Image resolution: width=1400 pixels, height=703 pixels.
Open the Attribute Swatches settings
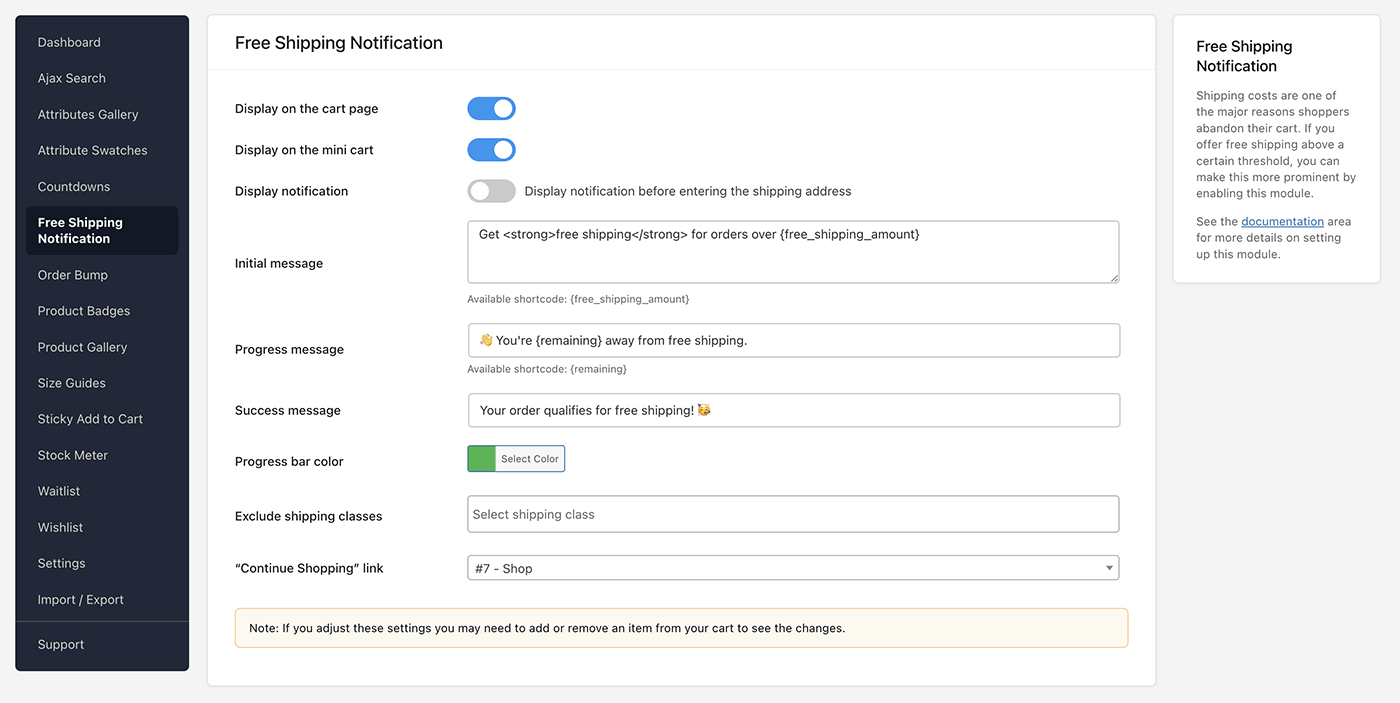click(x=92, y=150)
